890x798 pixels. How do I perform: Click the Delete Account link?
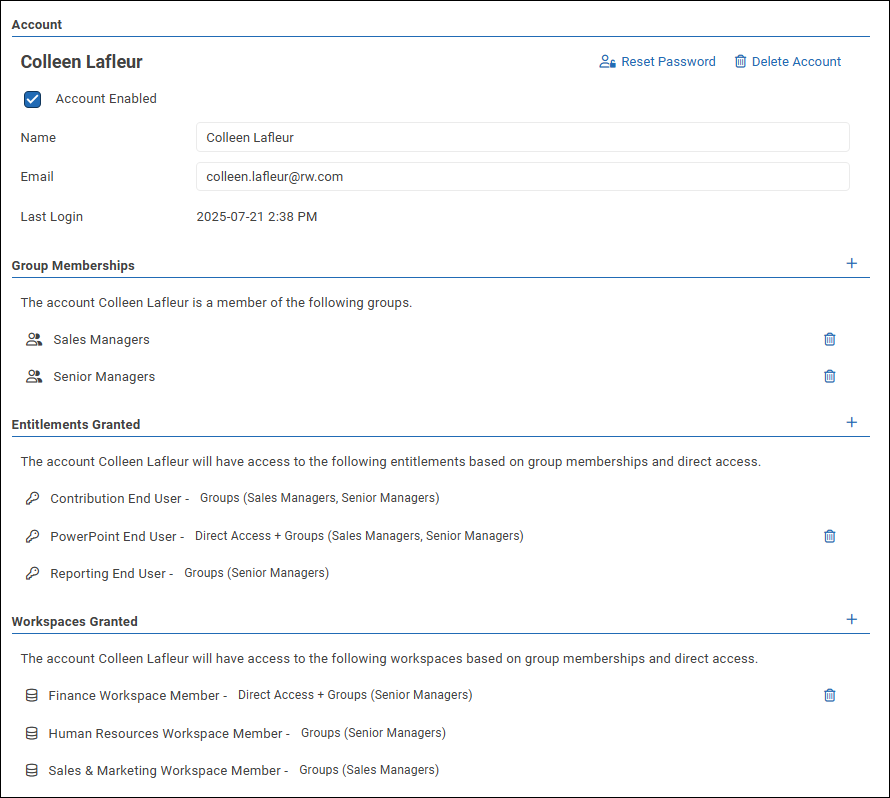pyautogui.click(x=787, y=62)
